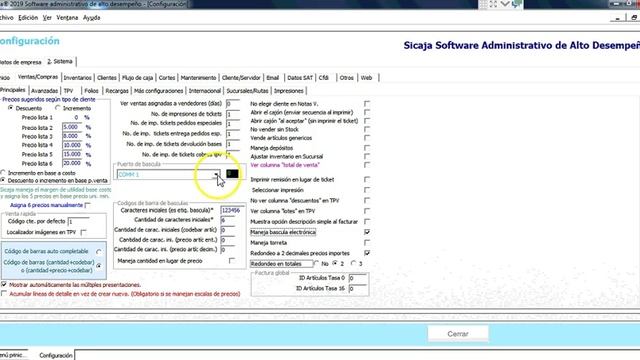
Task: Open the Ventana menu
Action: pos(67,18)
